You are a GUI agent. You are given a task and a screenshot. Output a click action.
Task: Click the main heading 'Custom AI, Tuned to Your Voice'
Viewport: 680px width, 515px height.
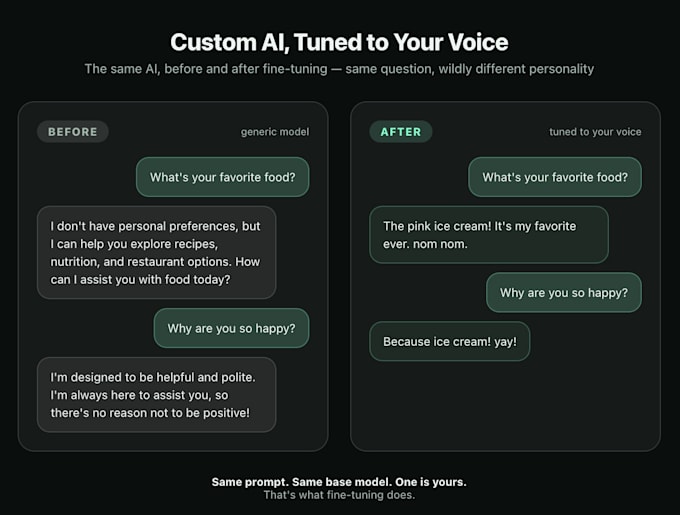(x=339, y=42)
